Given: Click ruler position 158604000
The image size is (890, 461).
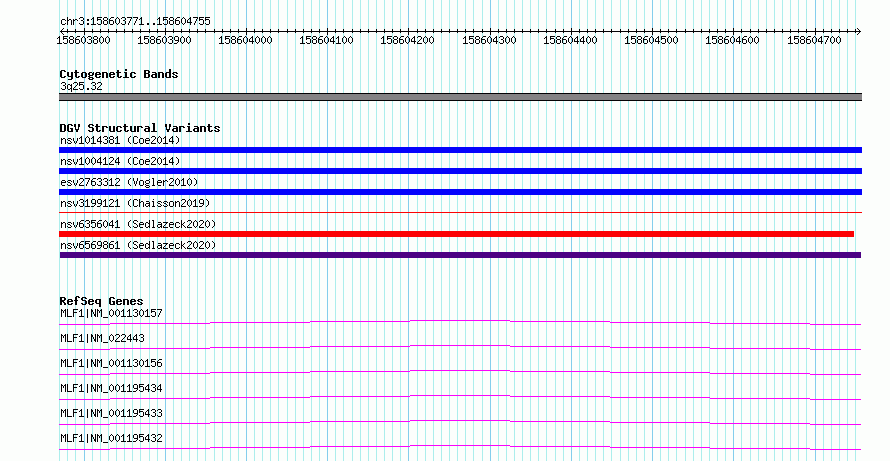Looking at the screenshot, I should pos(246,40).
